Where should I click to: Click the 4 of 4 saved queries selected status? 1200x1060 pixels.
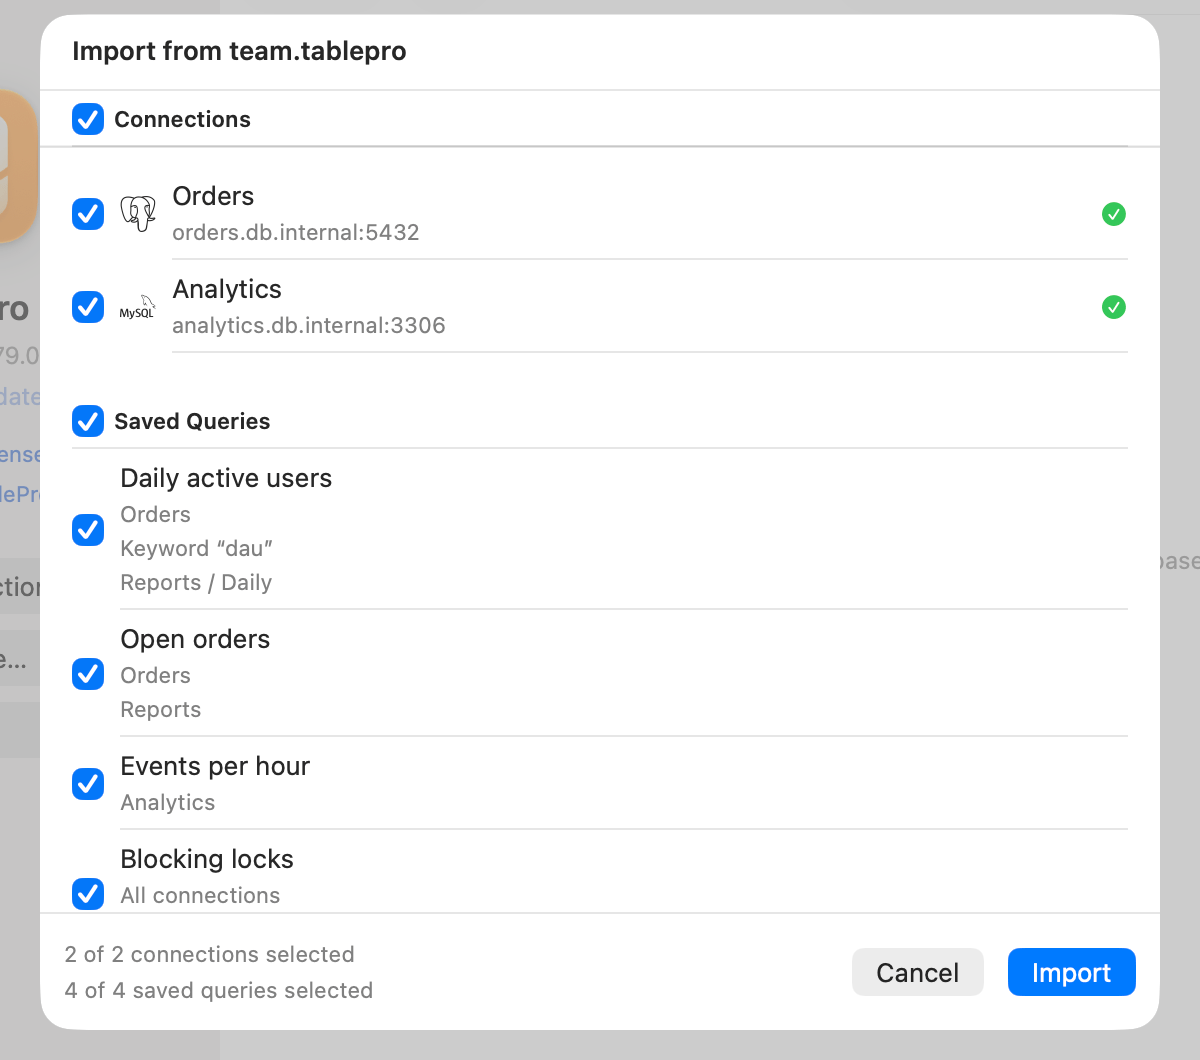point(219,990)
